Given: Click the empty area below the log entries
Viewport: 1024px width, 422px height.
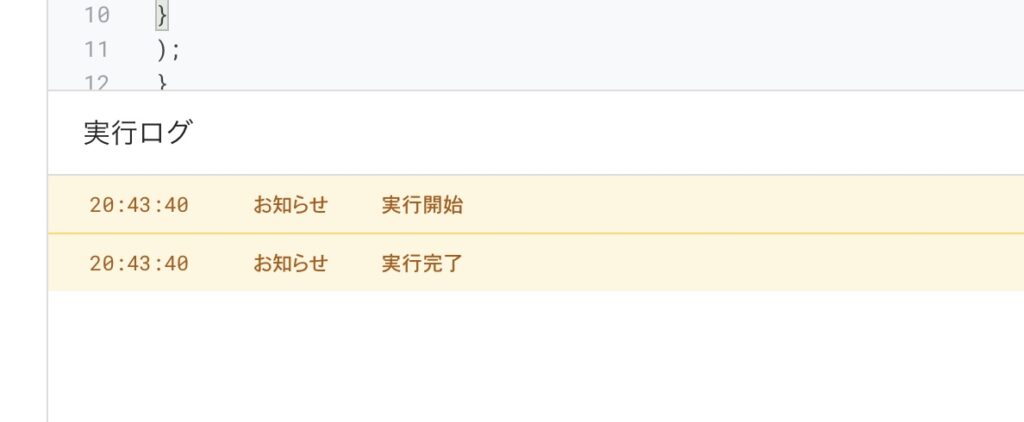Looking at the screenshot, I should [x=535, y=355].
